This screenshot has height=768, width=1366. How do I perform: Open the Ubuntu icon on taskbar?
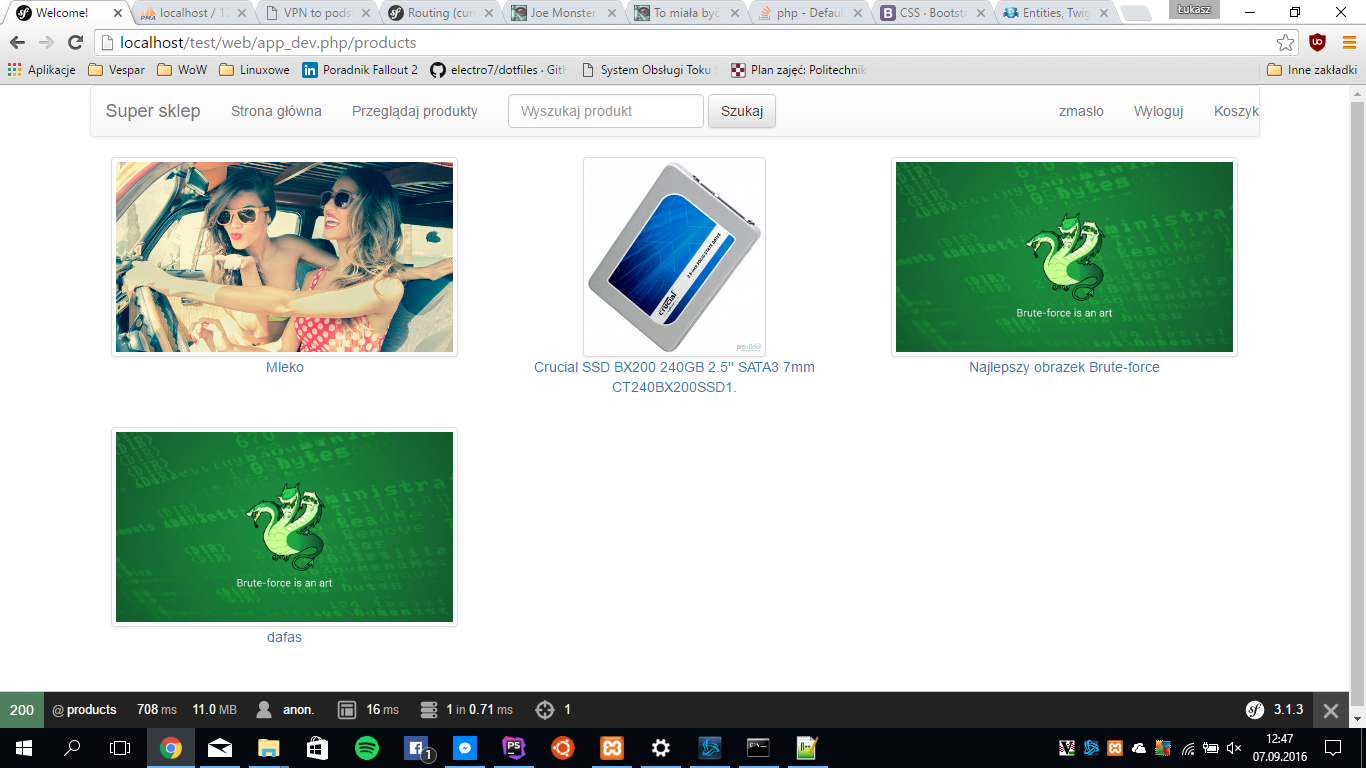pyautogui.click(x=563, y=748)
